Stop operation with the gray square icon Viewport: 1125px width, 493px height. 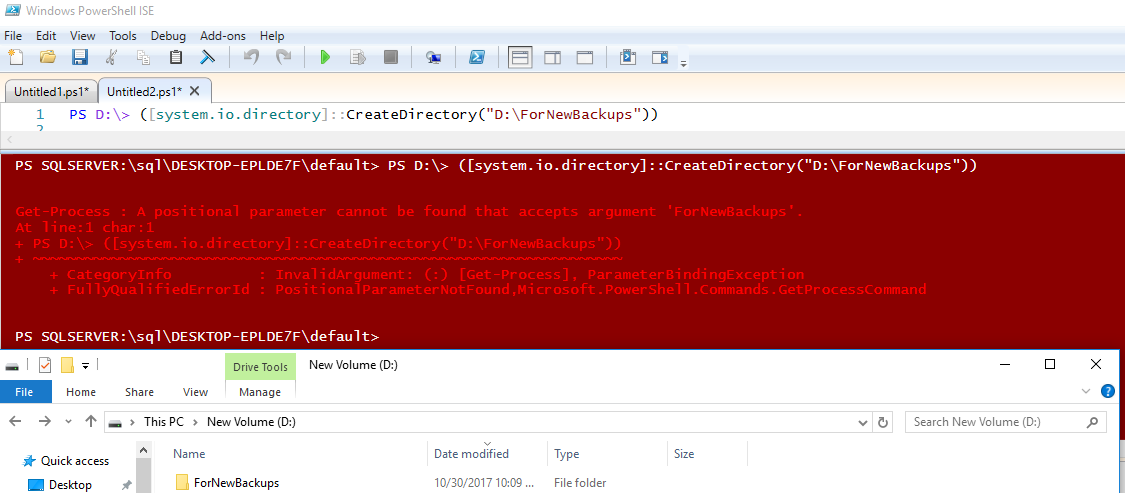pos(390,57)
